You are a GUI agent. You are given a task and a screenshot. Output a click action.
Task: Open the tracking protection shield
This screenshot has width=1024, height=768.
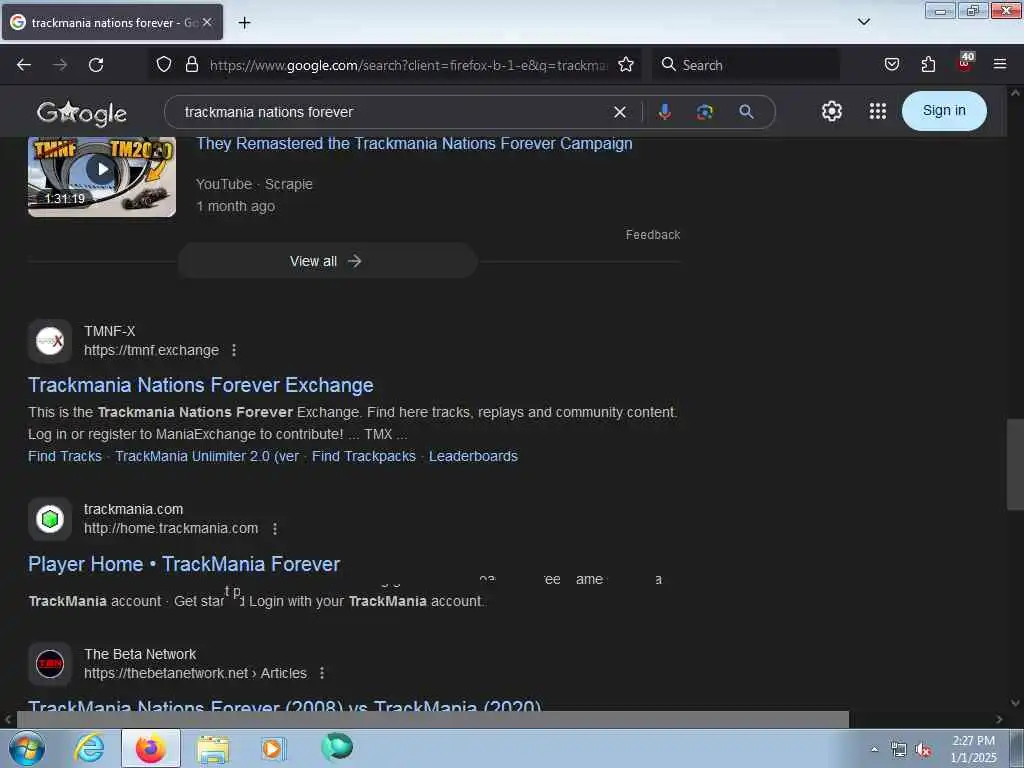(x=164, y=65)
